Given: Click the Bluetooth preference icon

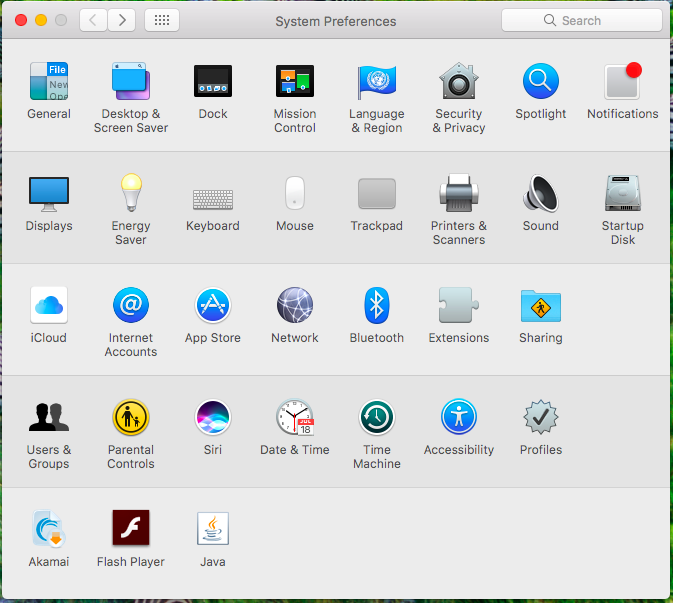Looking at the screenshot, I should click(x=376, y=305).
